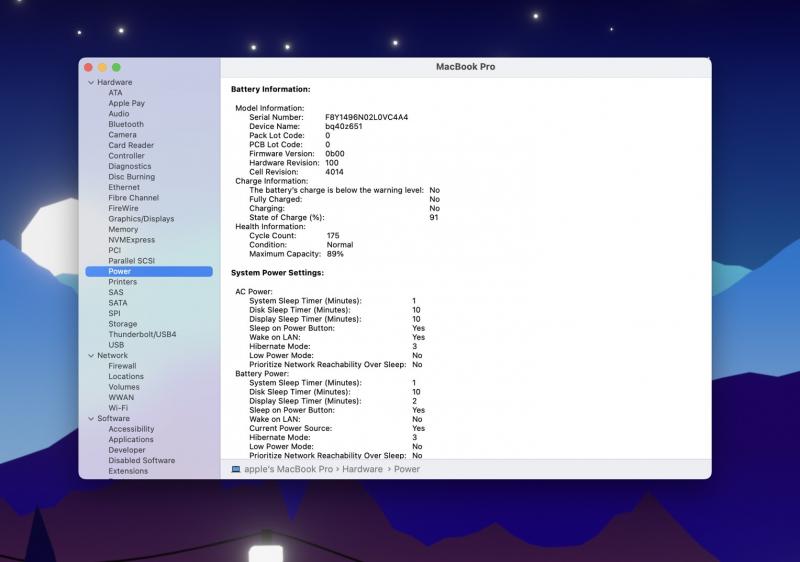Open Graphics/Displays information
The width and height of the screenshot is (800, 562).
click(x=141, y=219)
